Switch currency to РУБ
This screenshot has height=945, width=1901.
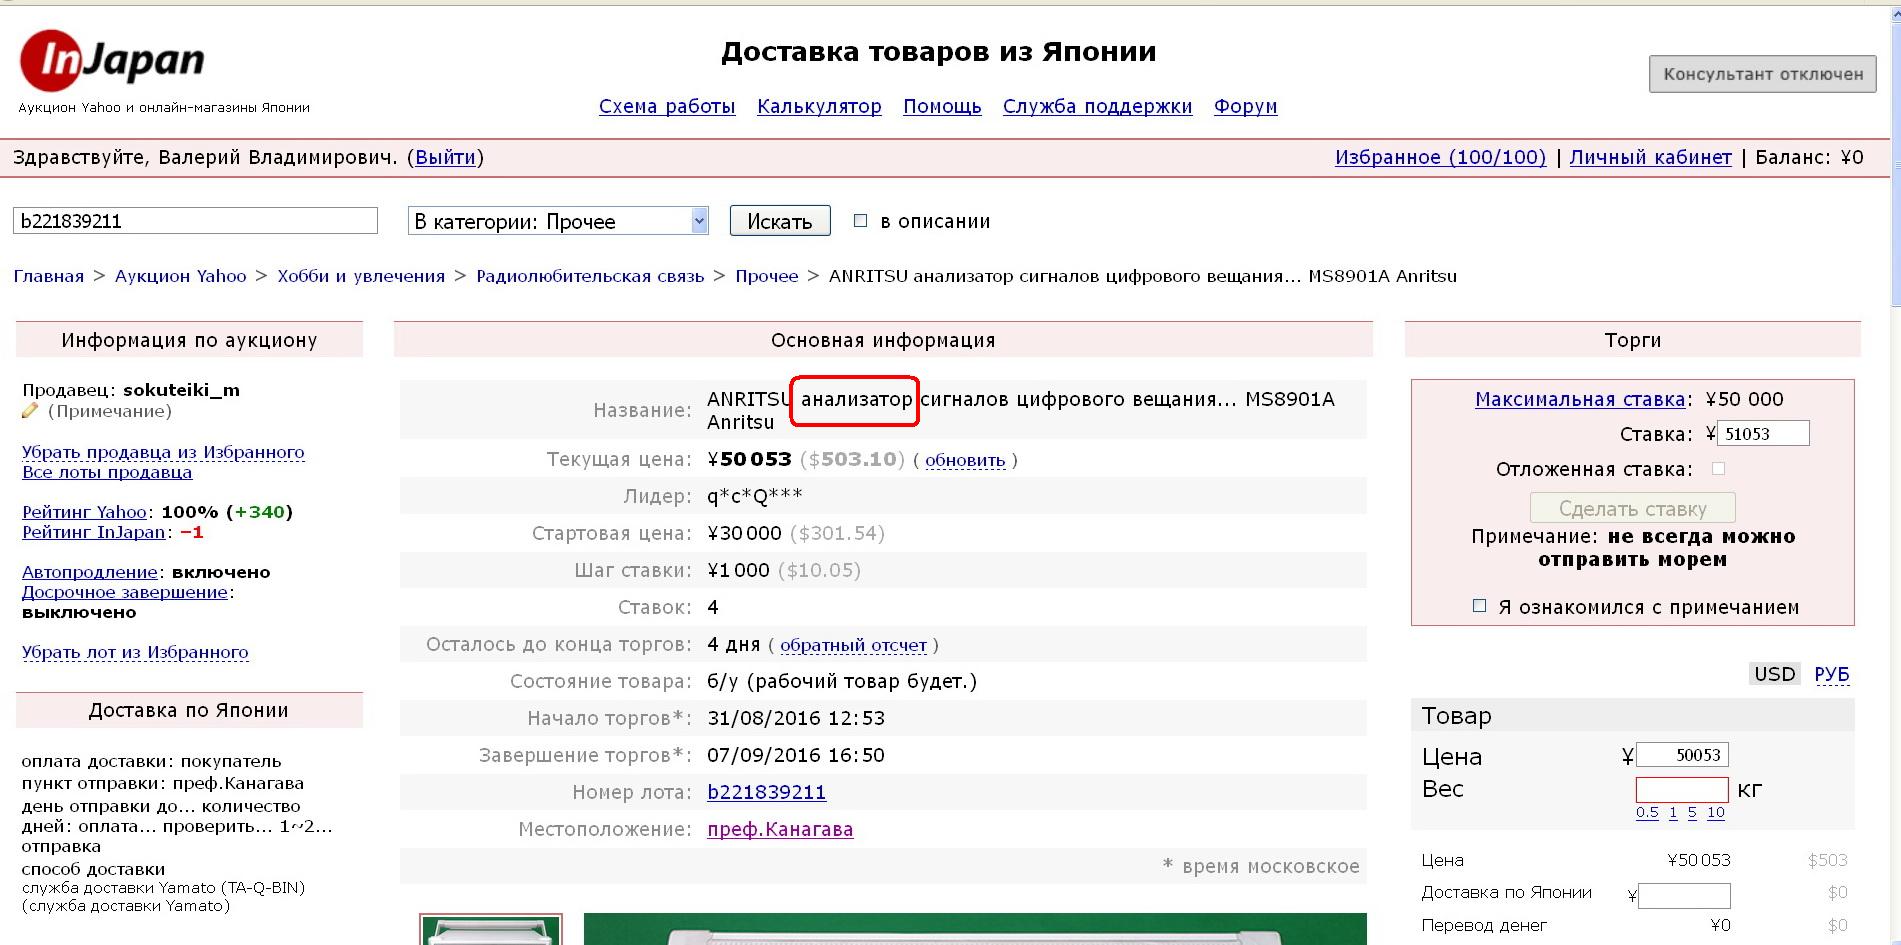point(1832,674)
